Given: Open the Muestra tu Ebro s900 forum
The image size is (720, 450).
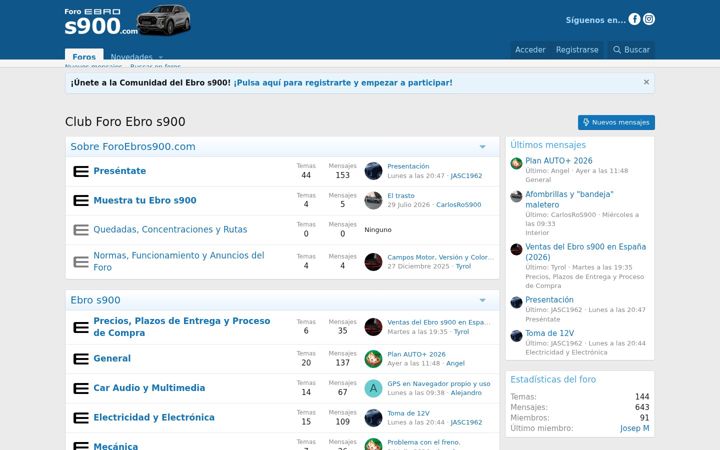Looking at the screenshot, I should [x=145, y=200].
